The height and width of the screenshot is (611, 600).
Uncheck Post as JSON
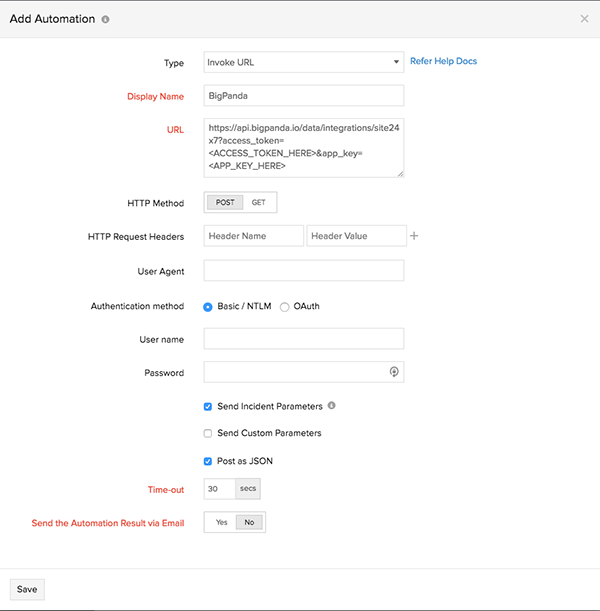(x=208, y=461)
